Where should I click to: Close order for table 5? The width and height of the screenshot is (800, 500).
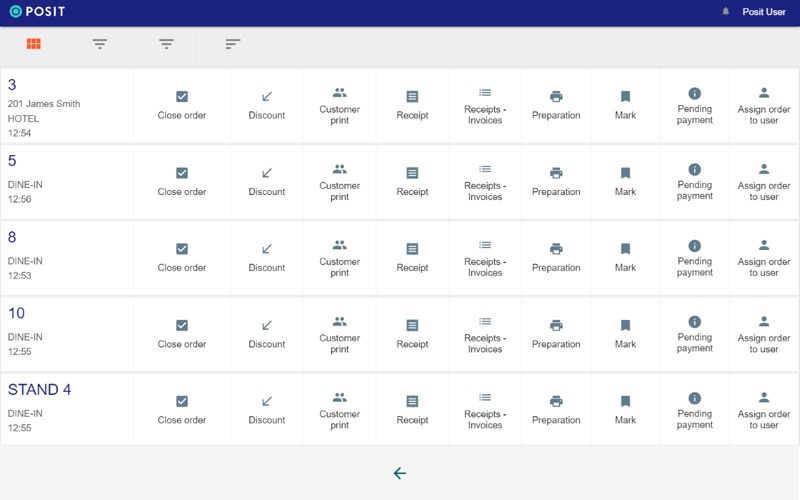pos(182,182)
